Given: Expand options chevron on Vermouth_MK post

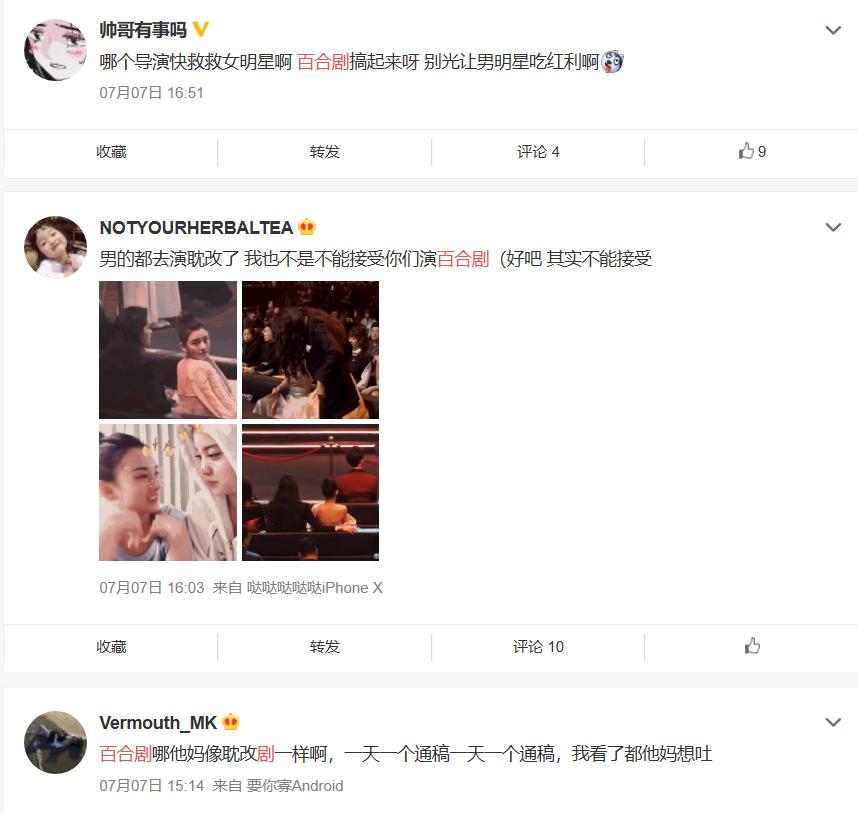Looking at the screenshot, I should 833,722.
